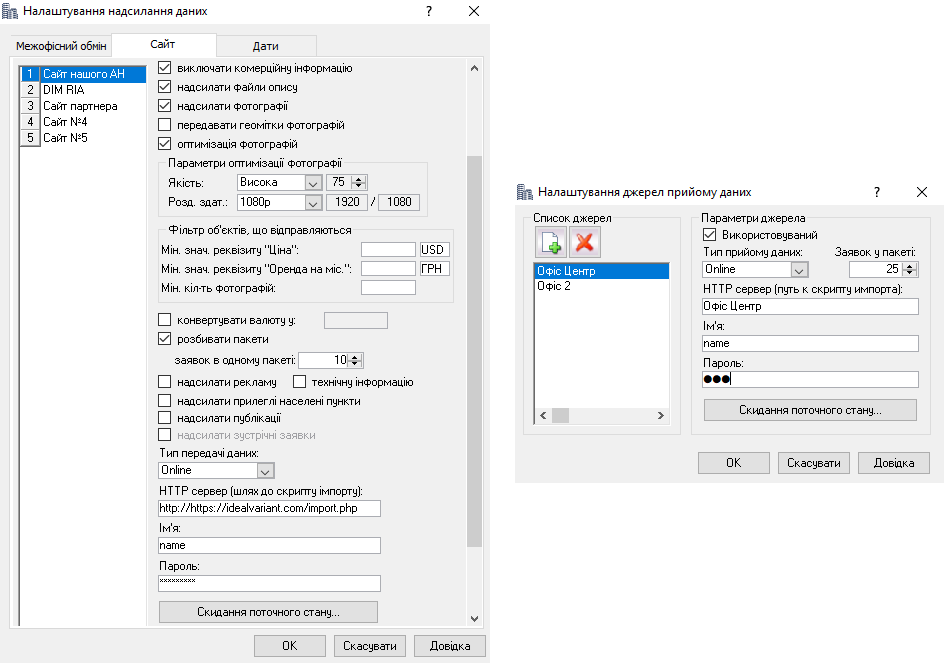The height and width of the screenshot is (664, 945).
Task: Open 'Тип прийому даних' Online dropdown
Action: [799, 269]
